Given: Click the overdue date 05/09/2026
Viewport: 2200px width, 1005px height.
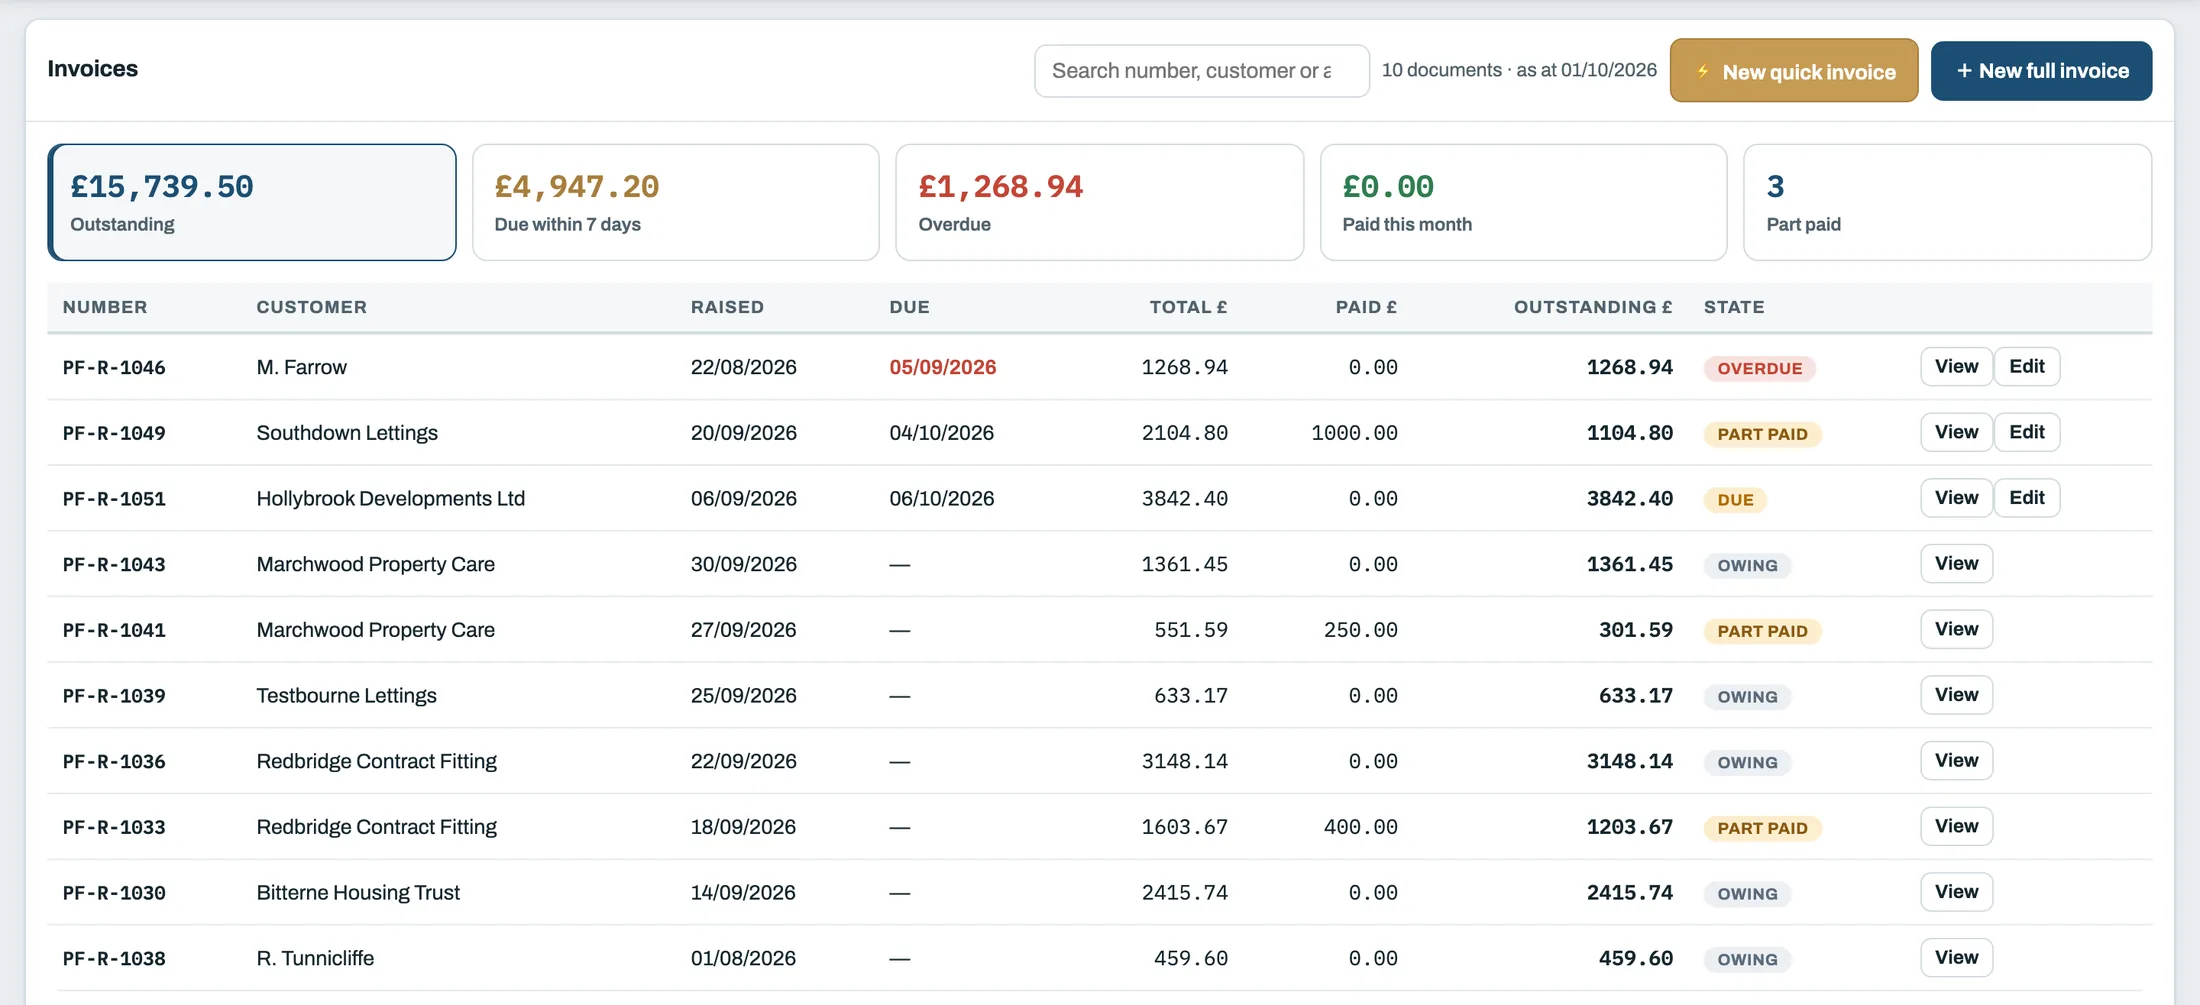Looking at the screenshot, I should [x=942, y=367].
